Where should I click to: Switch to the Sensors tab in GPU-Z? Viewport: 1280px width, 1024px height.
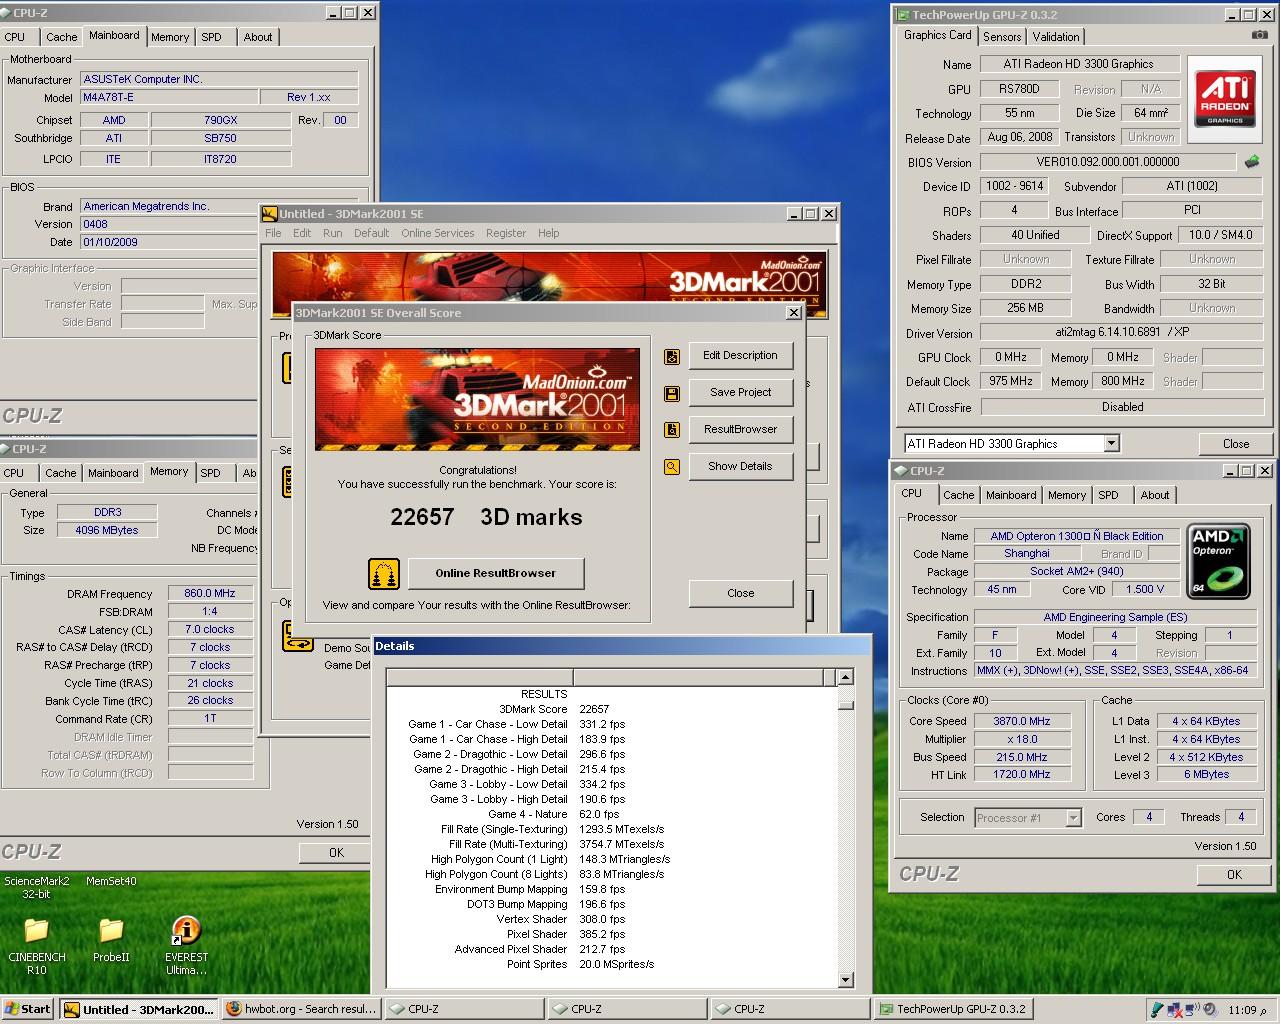click(x=1002, y=37)
